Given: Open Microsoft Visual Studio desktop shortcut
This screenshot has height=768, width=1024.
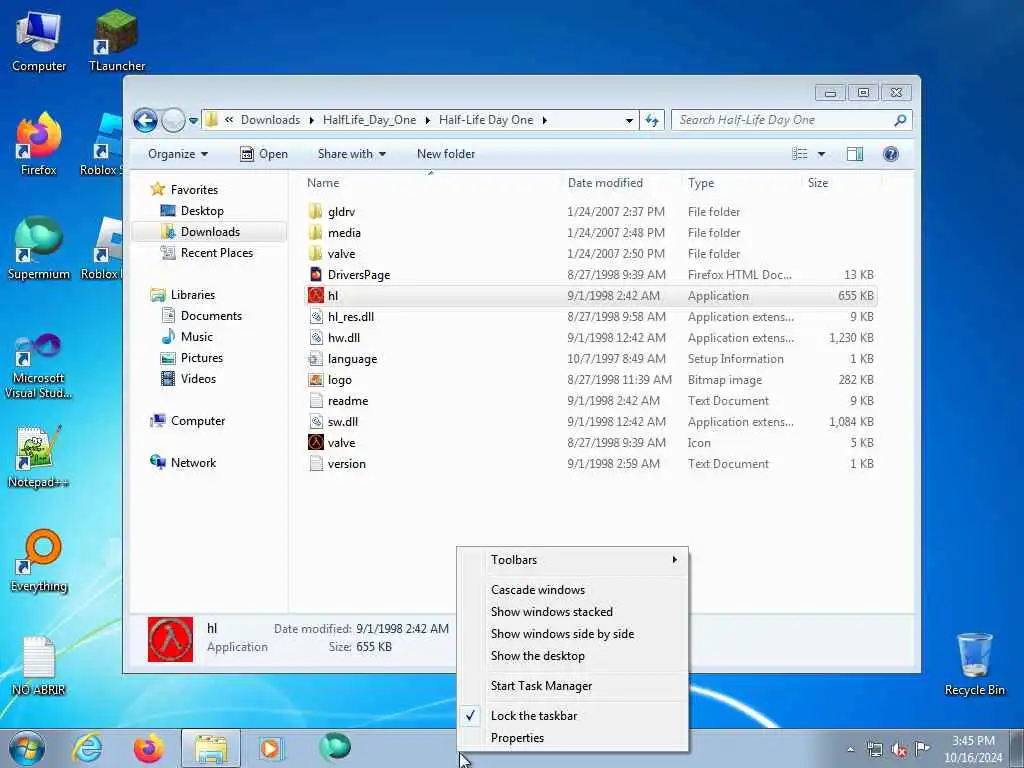Looking at the screenshot, I should tap(39, 366).
